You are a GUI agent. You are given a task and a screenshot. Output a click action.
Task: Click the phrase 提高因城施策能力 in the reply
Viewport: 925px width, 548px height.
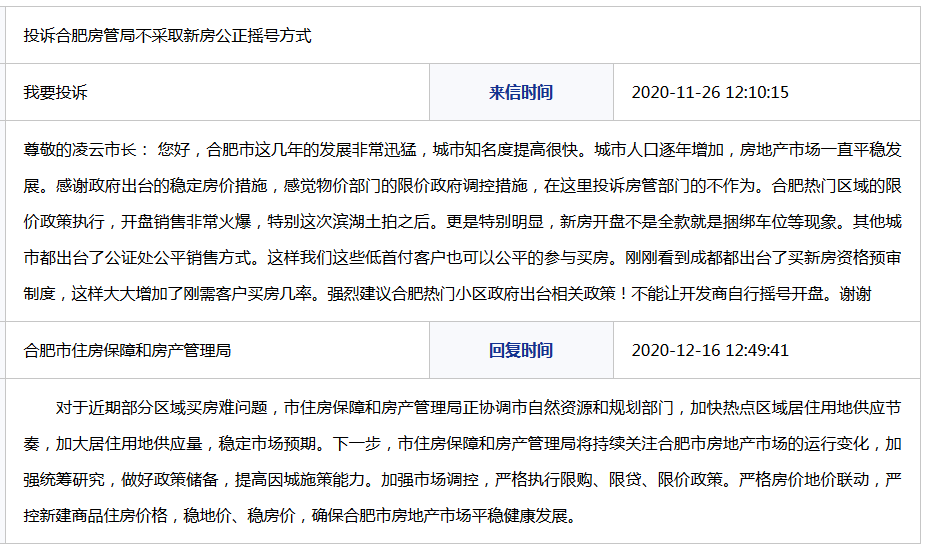click(x=308, y=480)
